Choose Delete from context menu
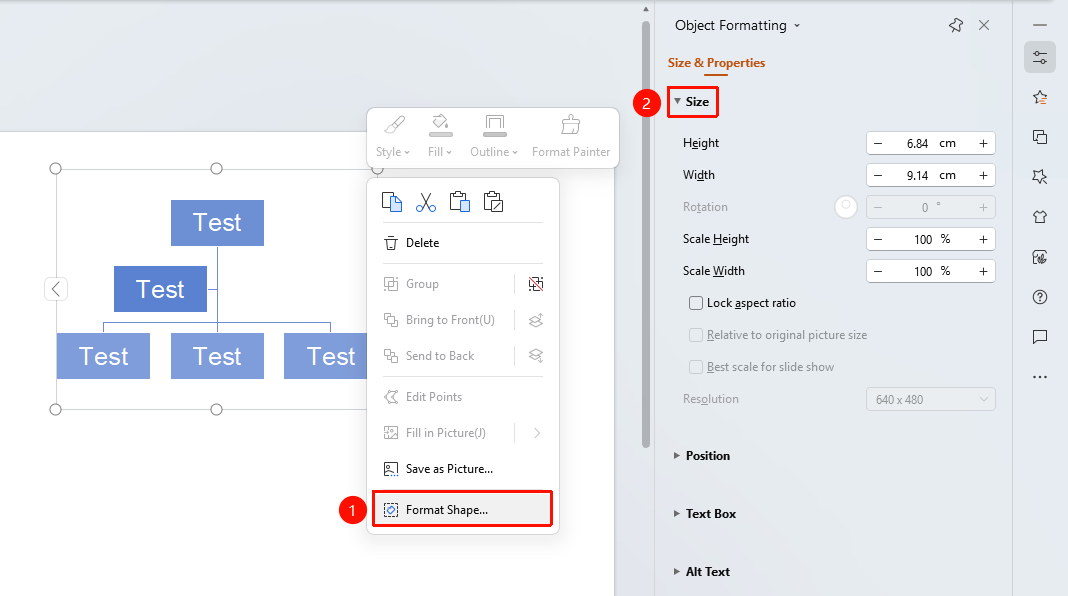This screenshot has width=1068, height=596. [462, 243]
